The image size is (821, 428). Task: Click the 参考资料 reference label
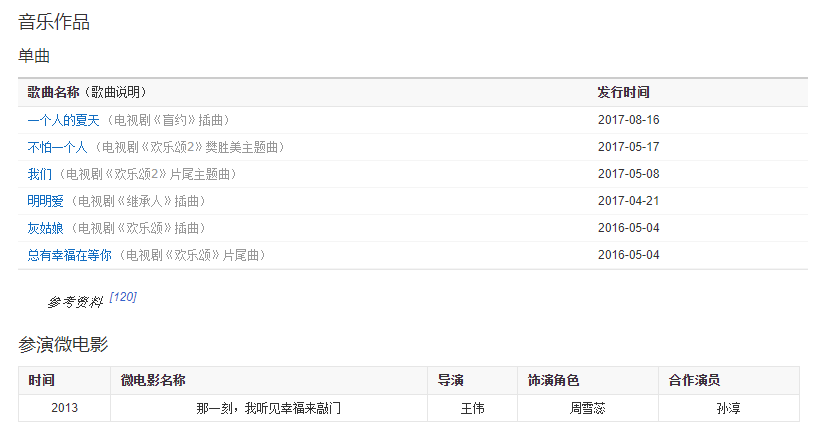tap(75, 301)
